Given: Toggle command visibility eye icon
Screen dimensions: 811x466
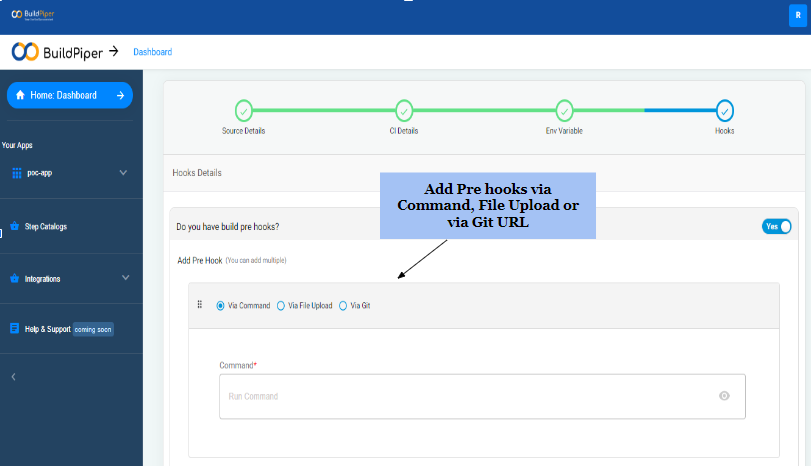Looking at the screenshot, I should coord(724,396).
